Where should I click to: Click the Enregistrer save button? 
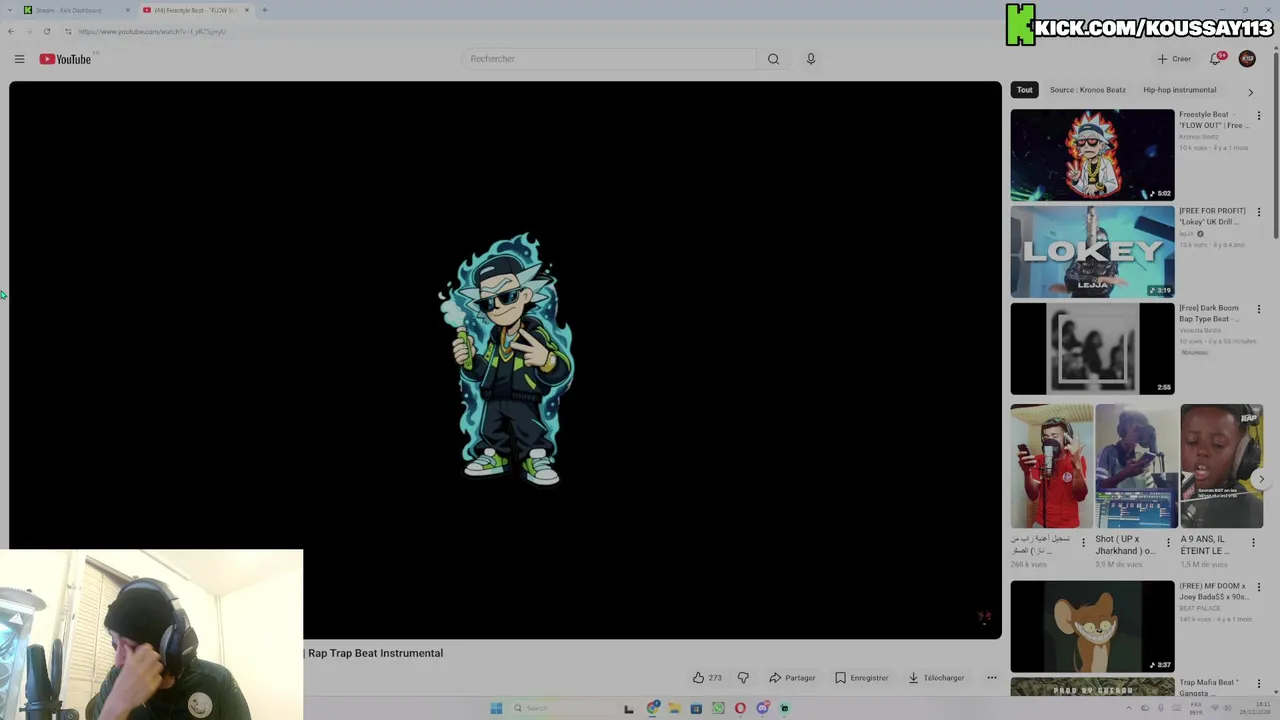click(861, 678)
